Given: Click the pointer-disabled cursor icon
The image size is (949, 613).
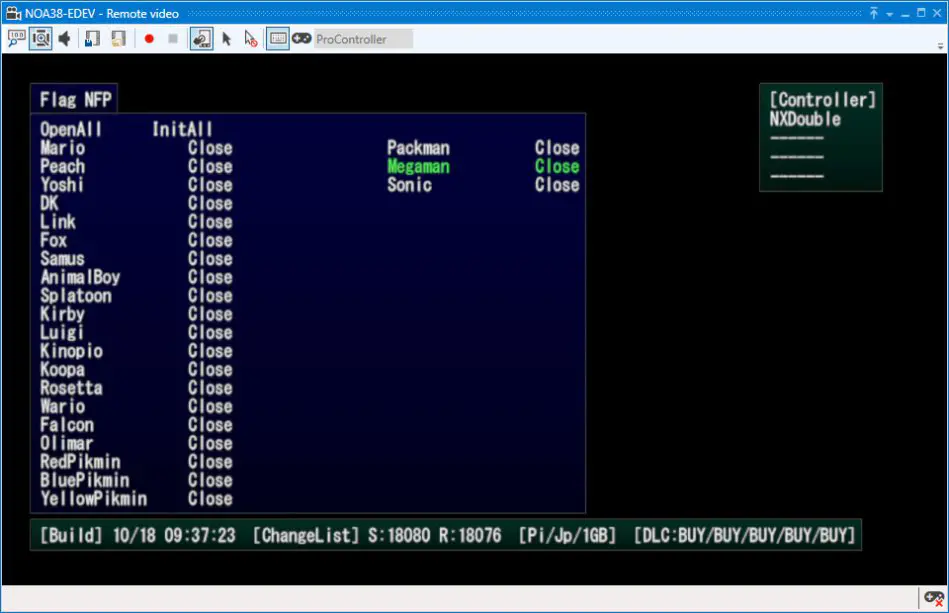Looking at the screenshot, I should coord(251,39).
